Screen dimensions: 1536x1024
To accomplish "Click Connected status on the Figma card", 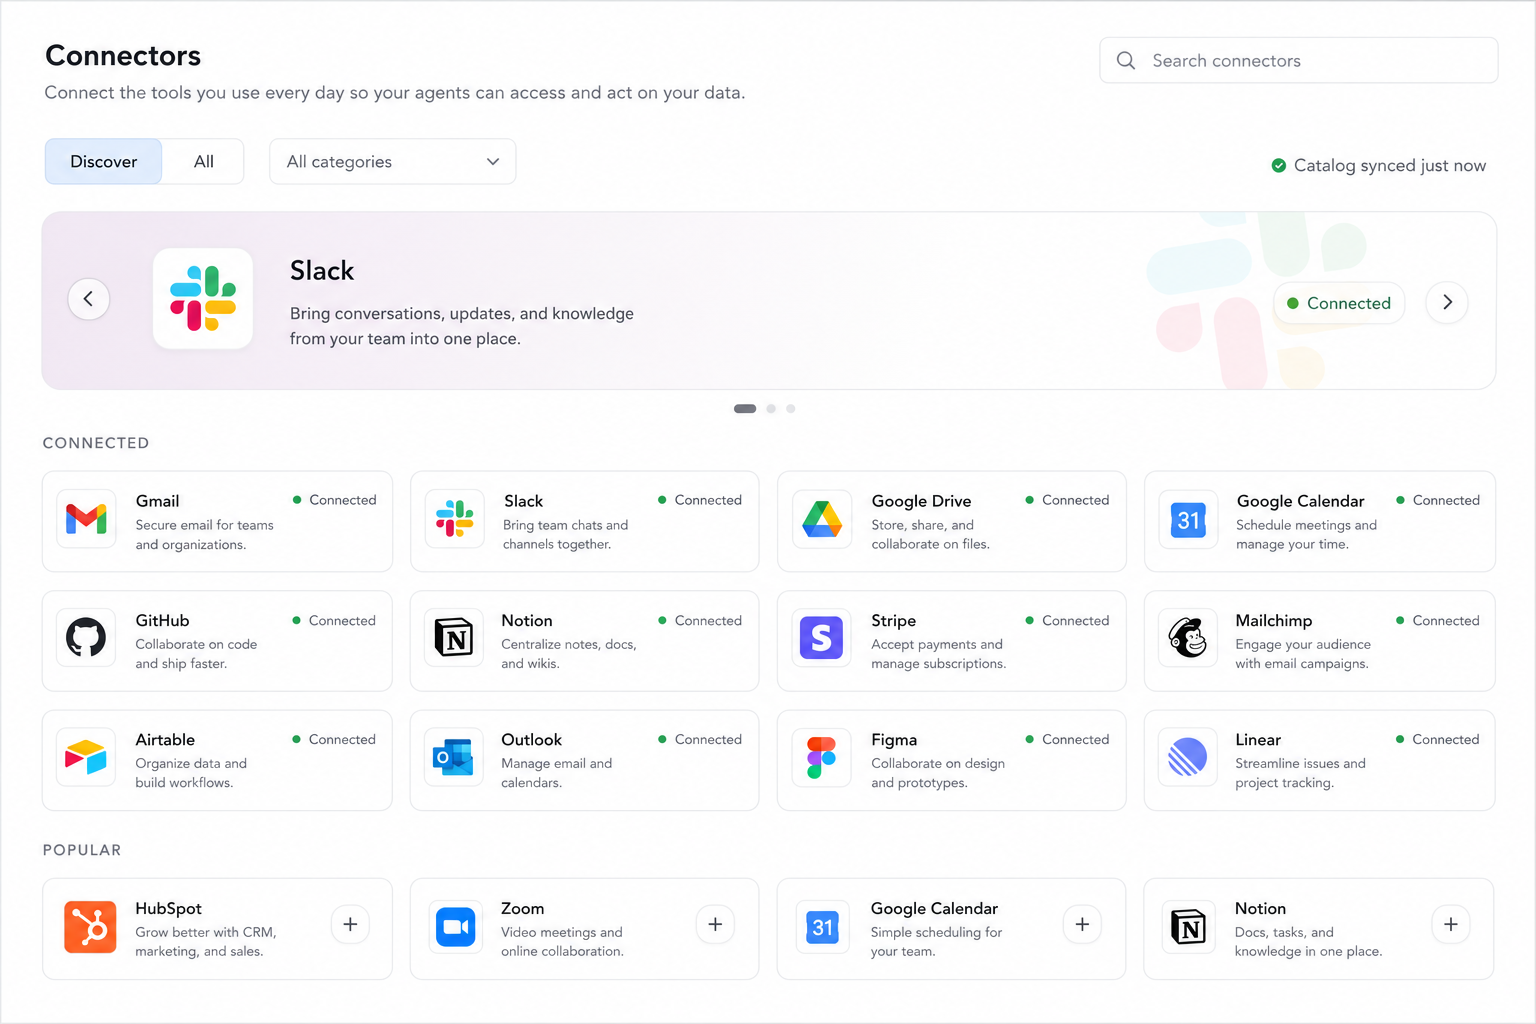I will tap(1067, 739).
